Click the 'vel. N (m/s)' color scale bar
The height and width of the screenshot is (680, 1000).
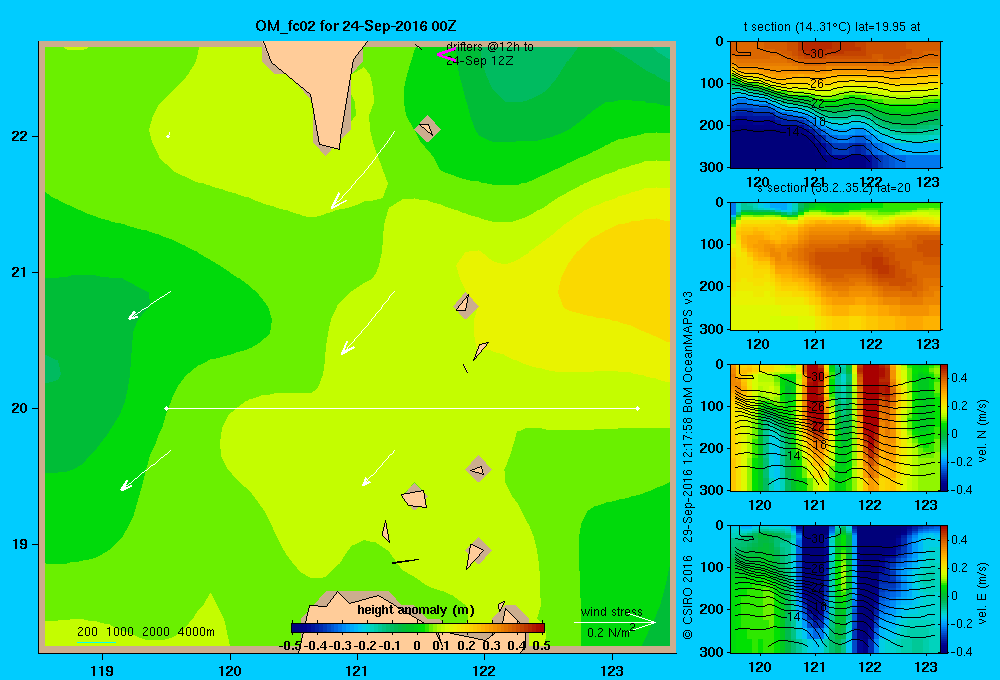tap(945, 427)
